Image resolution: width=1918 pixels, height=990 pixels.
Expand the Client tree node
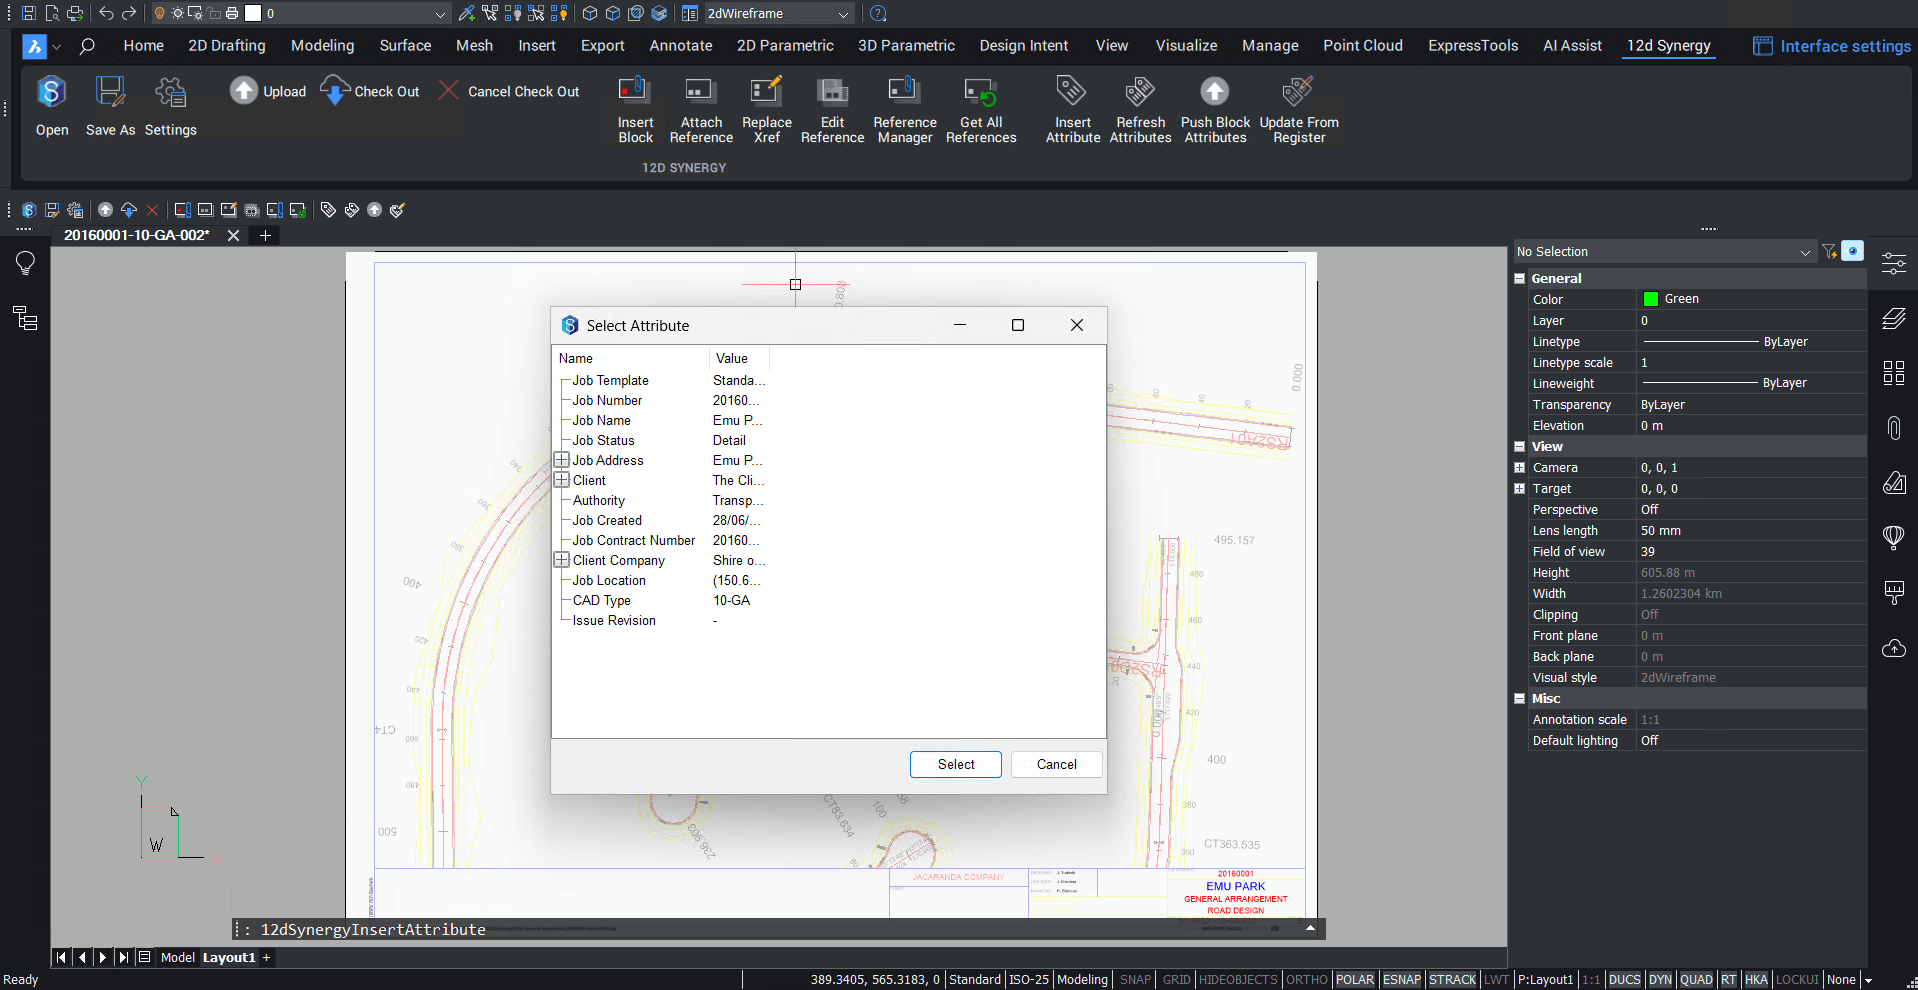click(x=562, y=480)
